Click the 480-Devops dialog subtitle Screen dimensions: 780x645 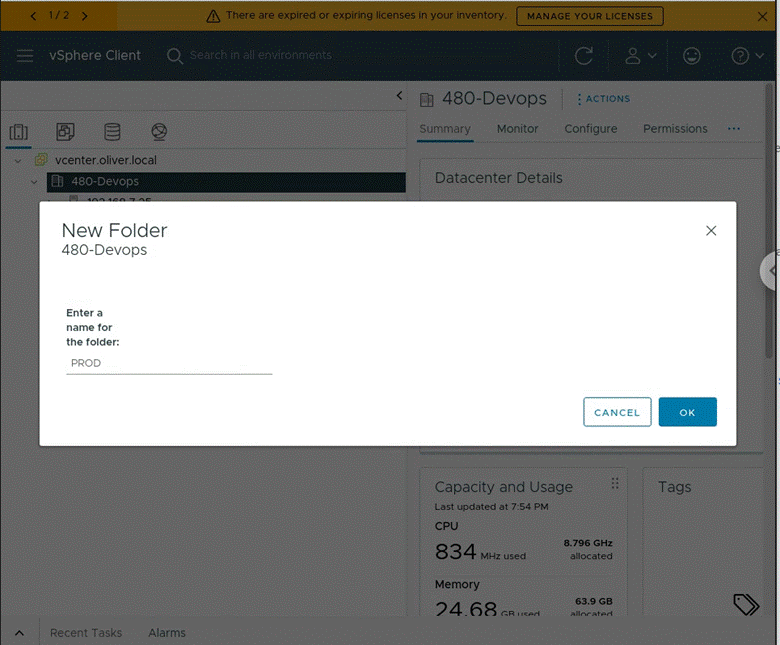(104, 250)
